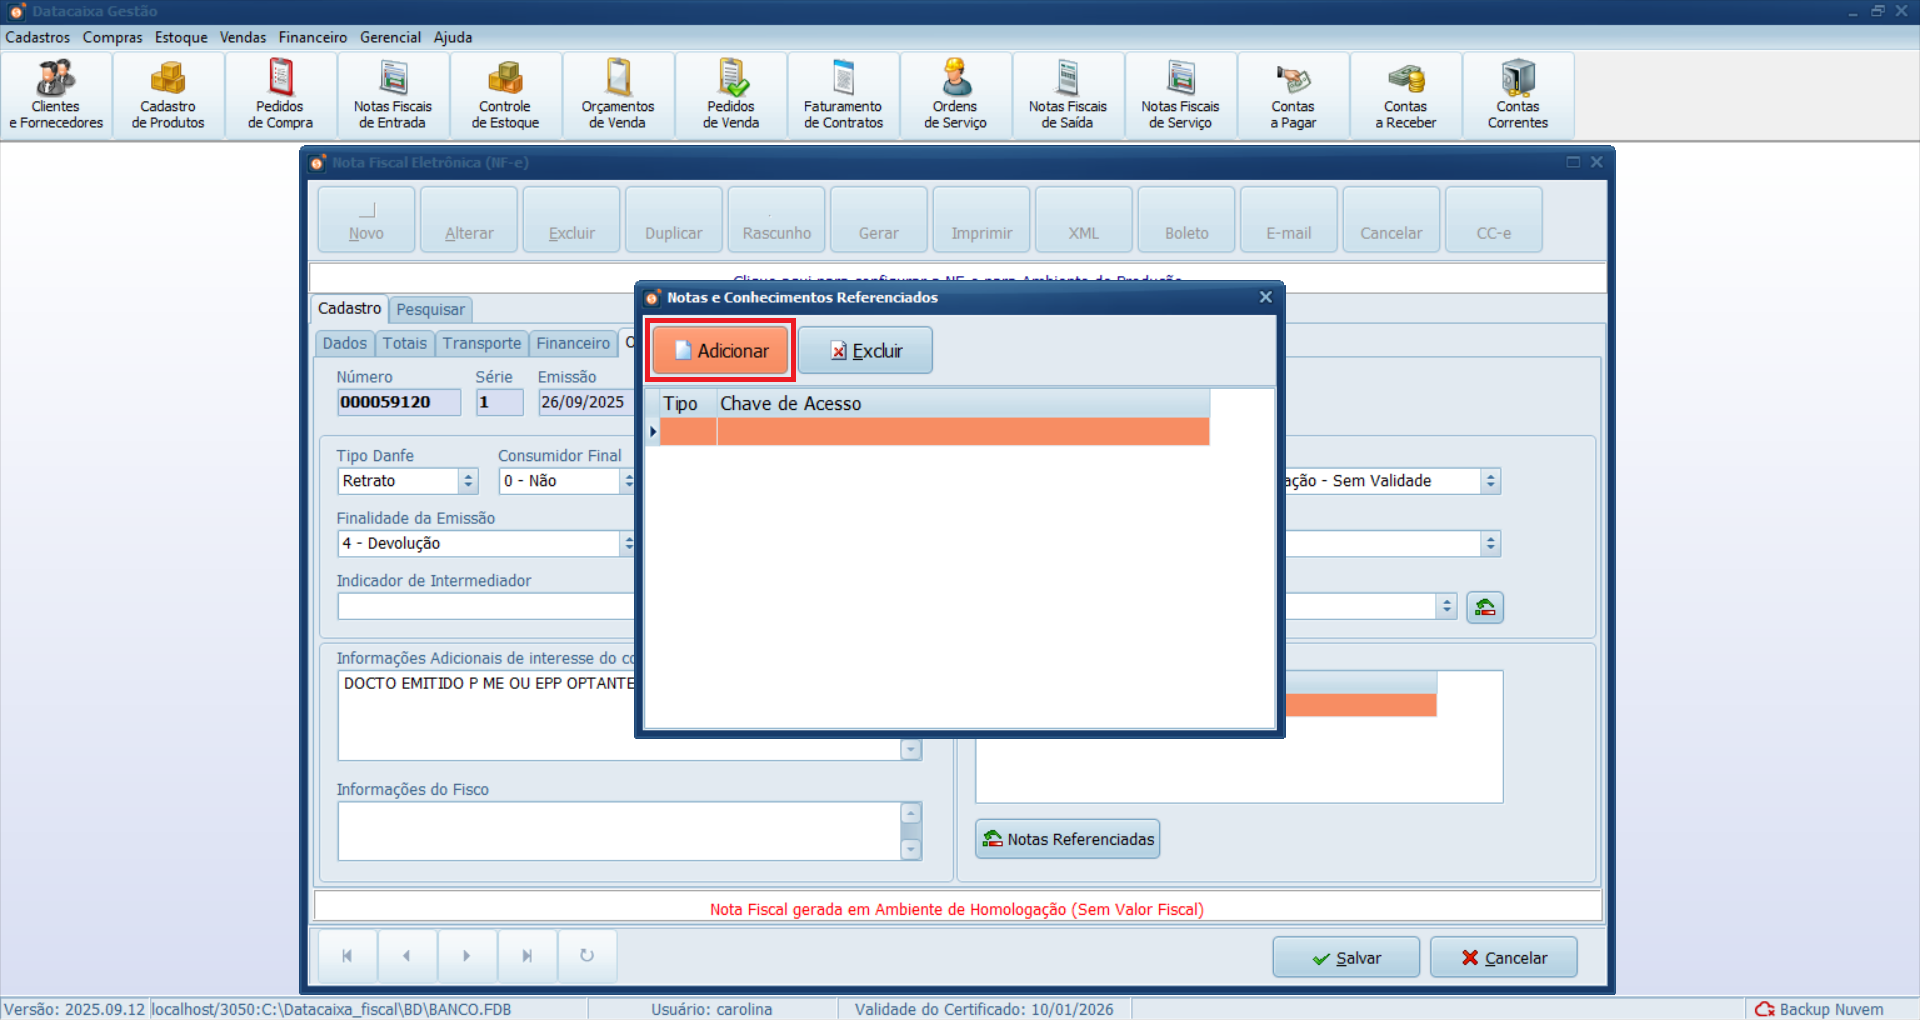Click the Duplicar toolbar button
Screen dimensions: 1920x1020
tap(674, 219)
